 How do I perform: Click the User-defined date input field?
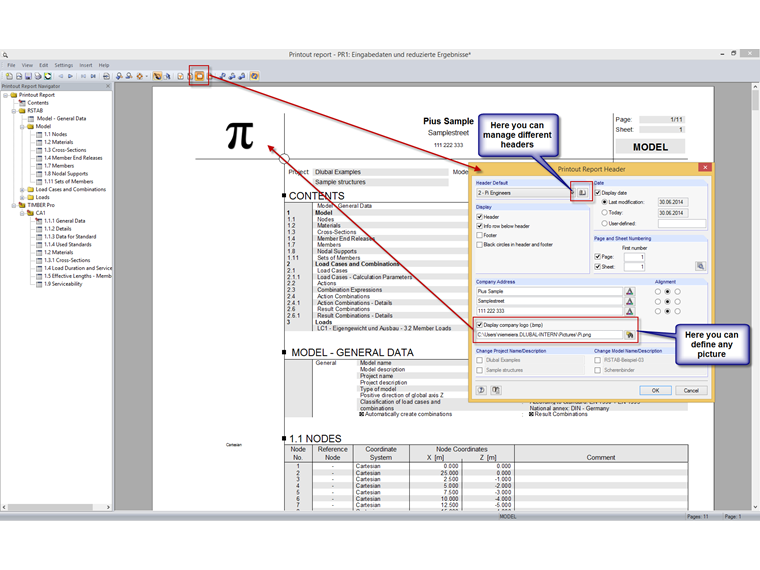pyautogui.click(x=681, y=223)
